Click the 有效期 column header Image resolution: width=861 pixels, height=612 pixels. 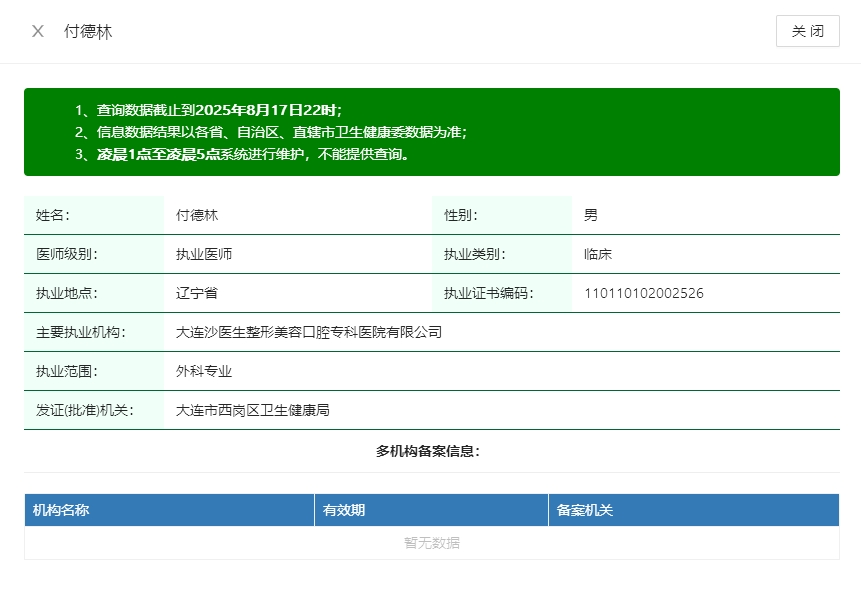tap(344, 510)
